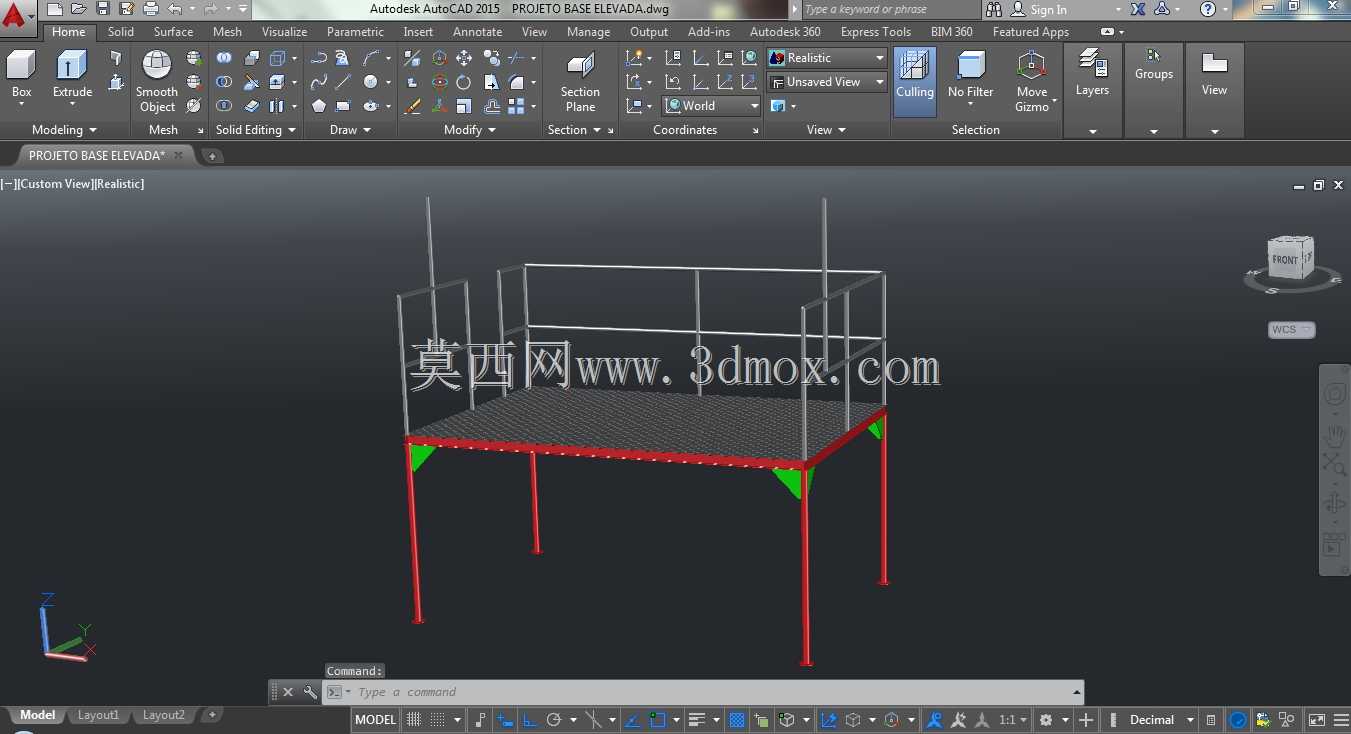Open the Workspace Switching gear icon
1351x734 pixels.
click(x=1046, y=720)
